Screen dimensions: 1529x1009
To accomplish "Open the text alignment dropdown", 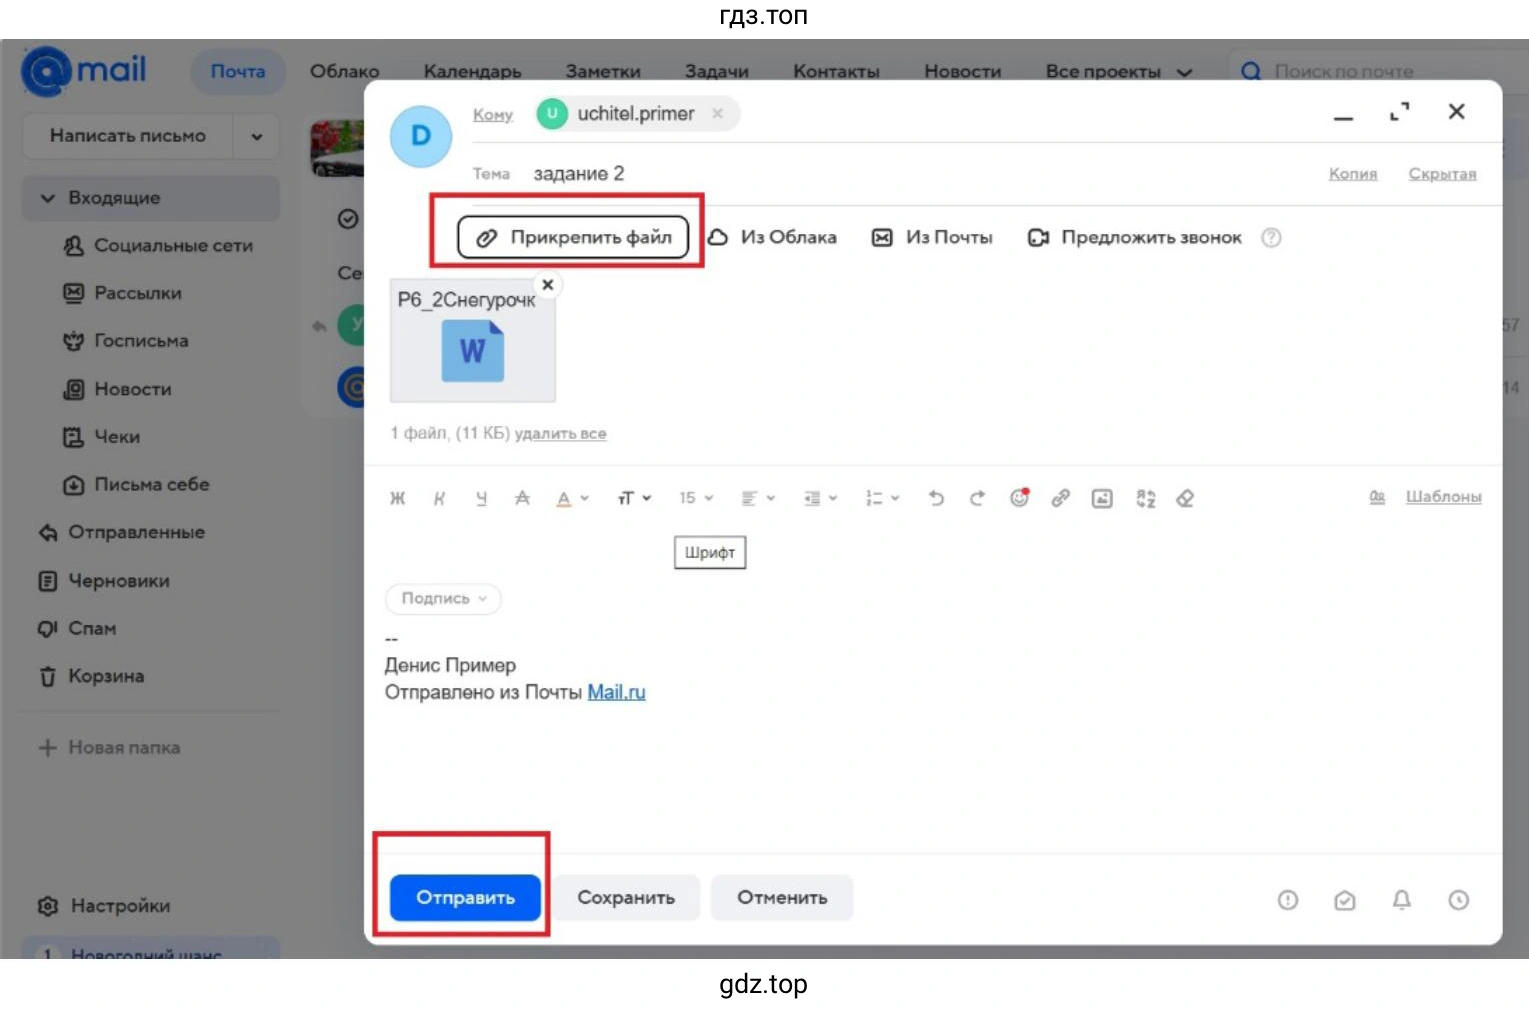I will point(758,498).
